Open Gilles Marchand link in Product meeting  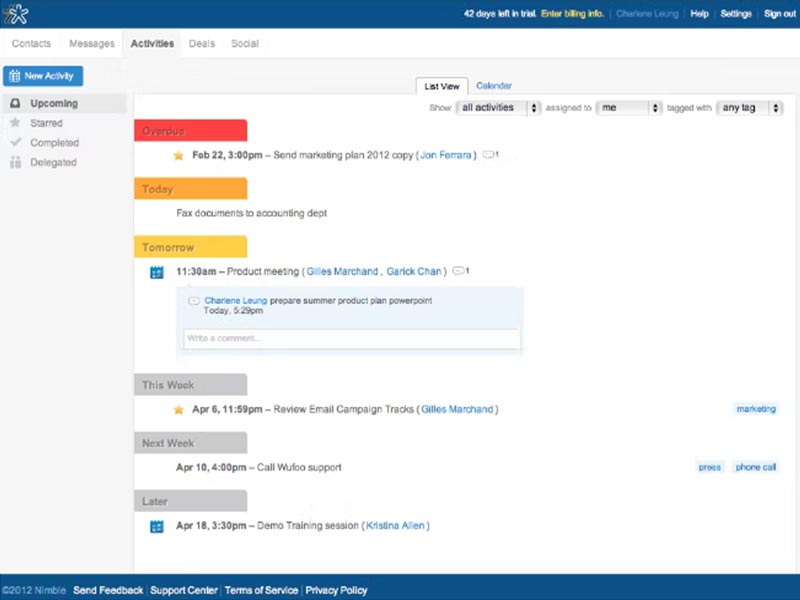[x=342, y=271]
